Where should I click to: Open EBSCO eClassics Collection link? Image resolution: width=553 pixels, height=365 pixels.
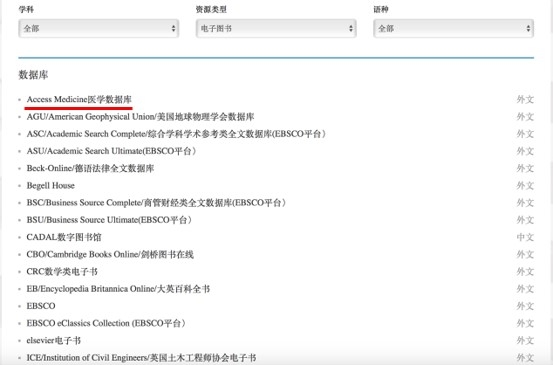point(106,323)
